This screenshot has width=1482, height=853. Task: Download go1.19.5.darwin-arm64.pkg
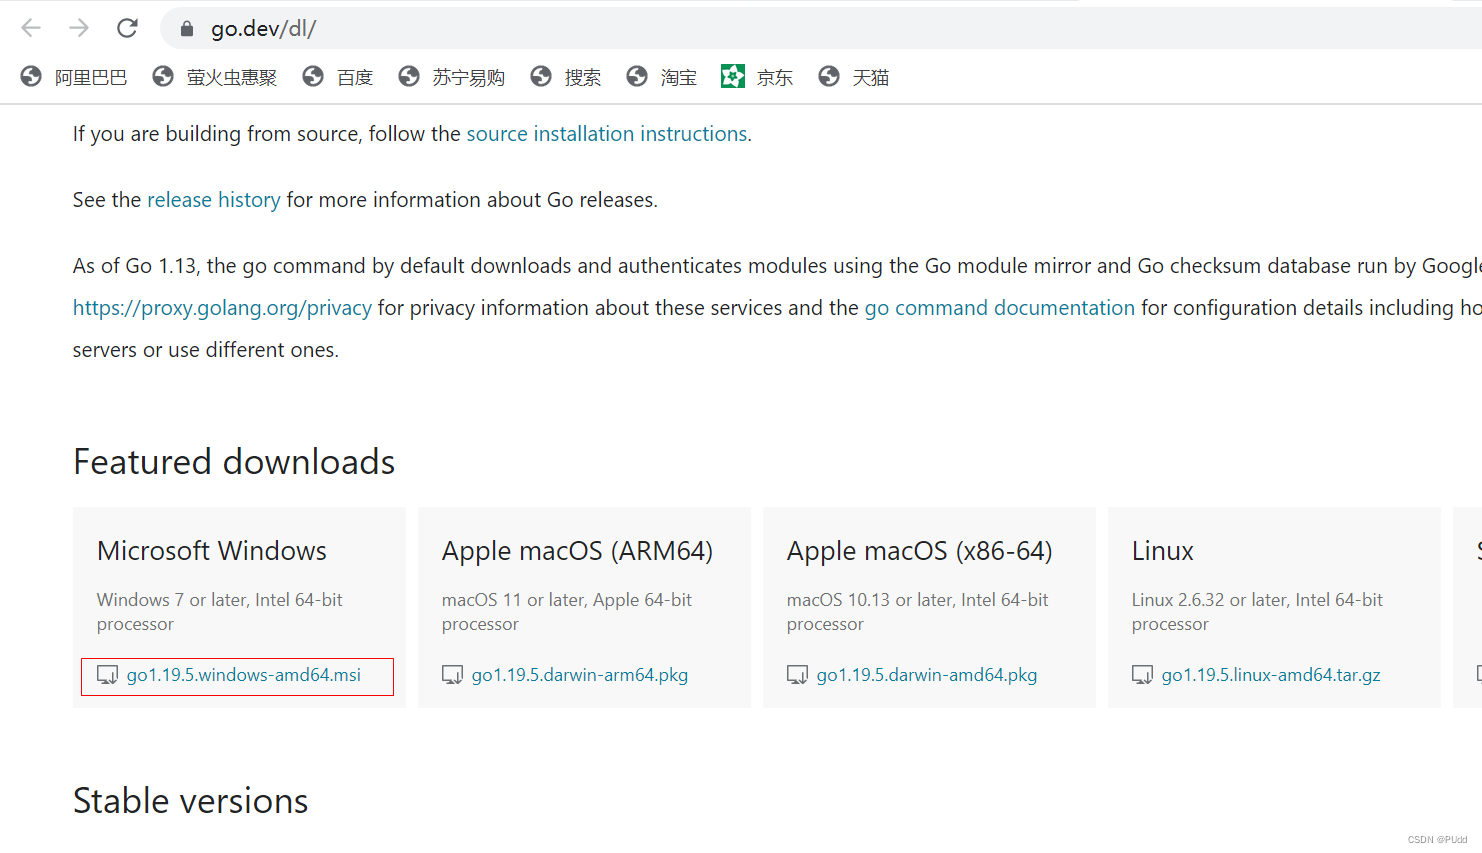pyautogui.click(x=579, y=675)
